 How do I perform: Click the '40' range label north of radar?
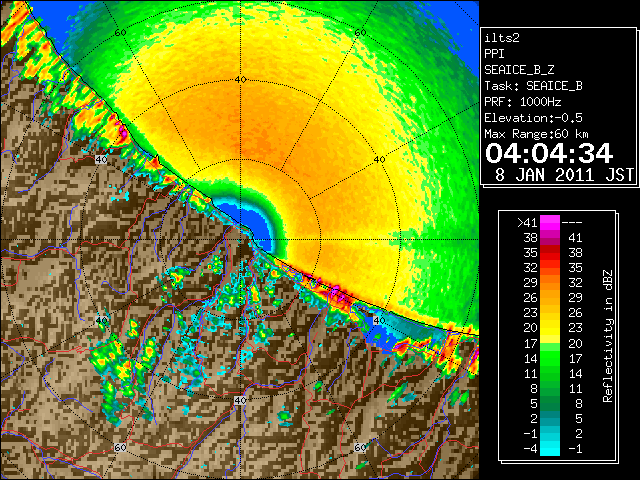pyautogui.click(x=240, y=80)
